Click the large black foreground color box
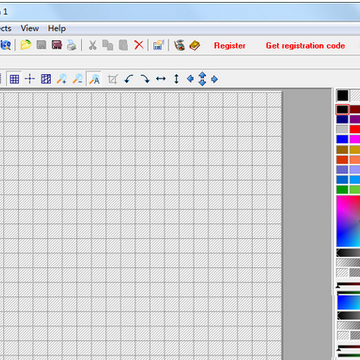 coord(342,96)
